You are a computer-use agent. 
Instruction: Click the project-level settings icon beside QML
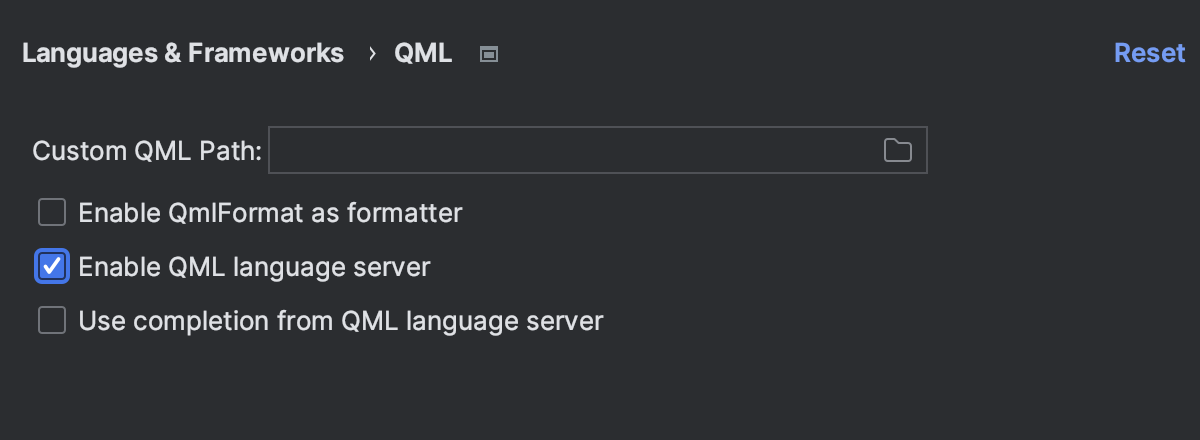(x=488, y=54)
